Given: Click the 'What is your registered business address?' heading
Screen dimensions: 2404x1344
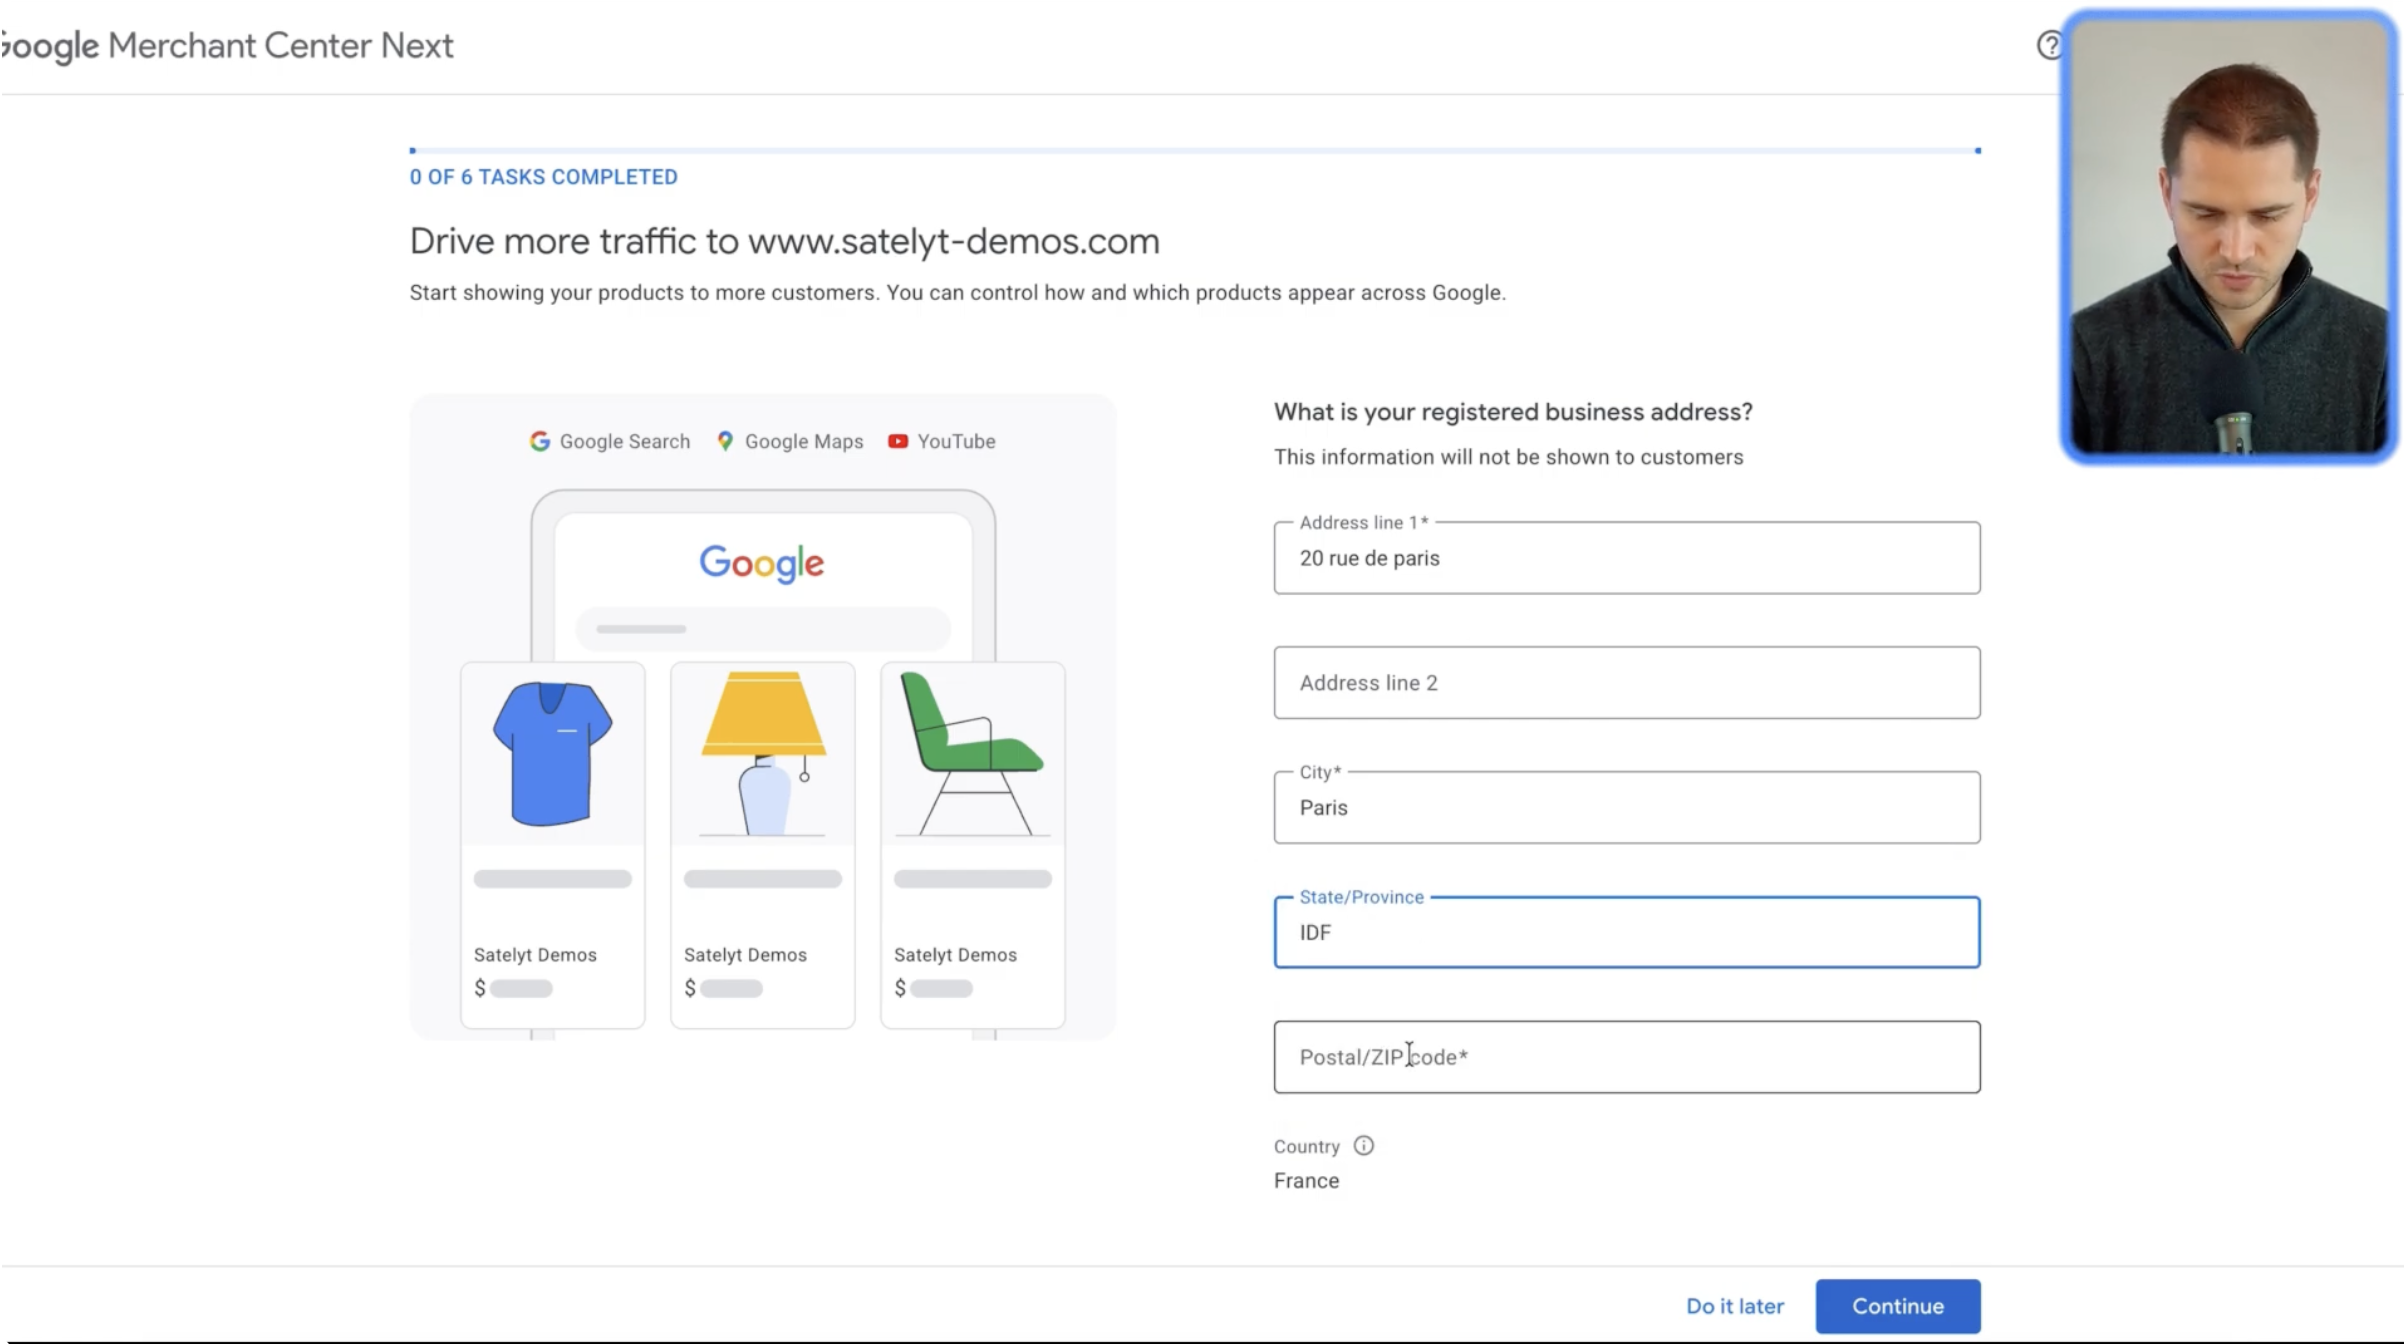Looking at the screenshot, I should (x=1513, y=412).
